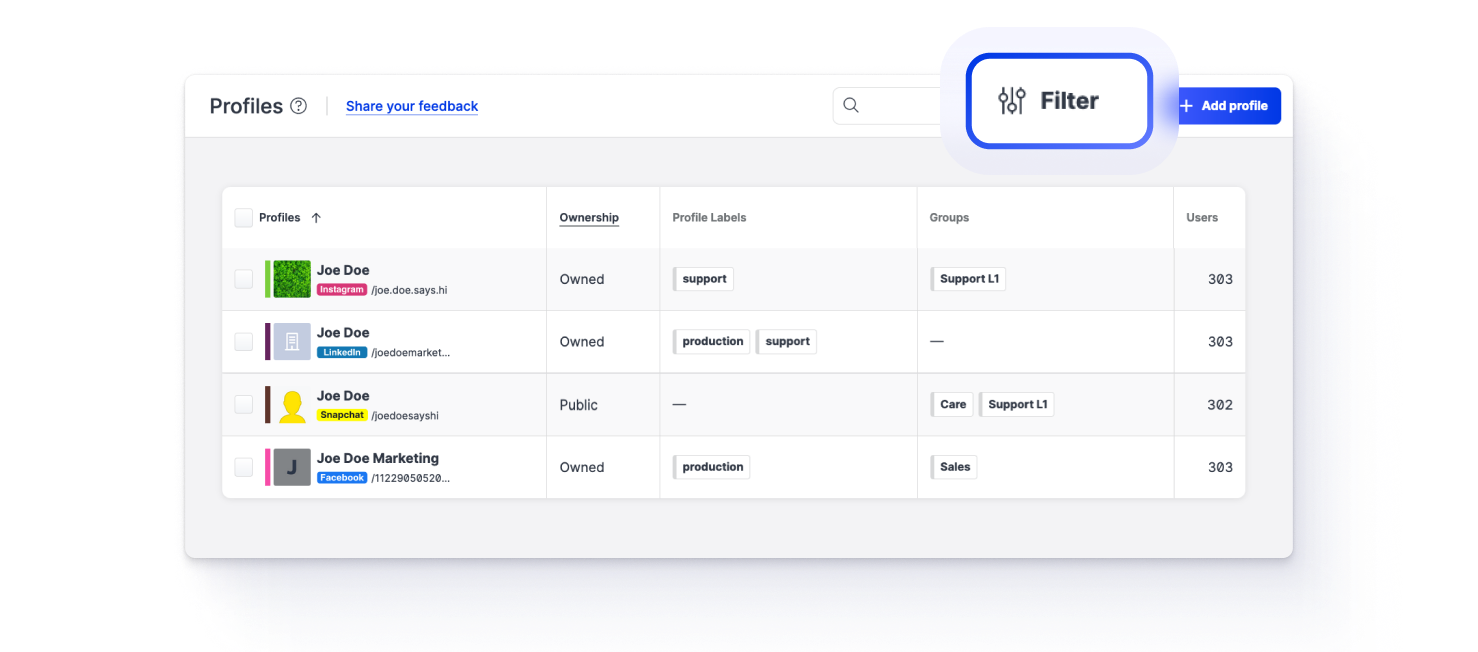Sort by the Profiles column arrow
Viewport: 1478px width, 652px height.
click(316, 218)
